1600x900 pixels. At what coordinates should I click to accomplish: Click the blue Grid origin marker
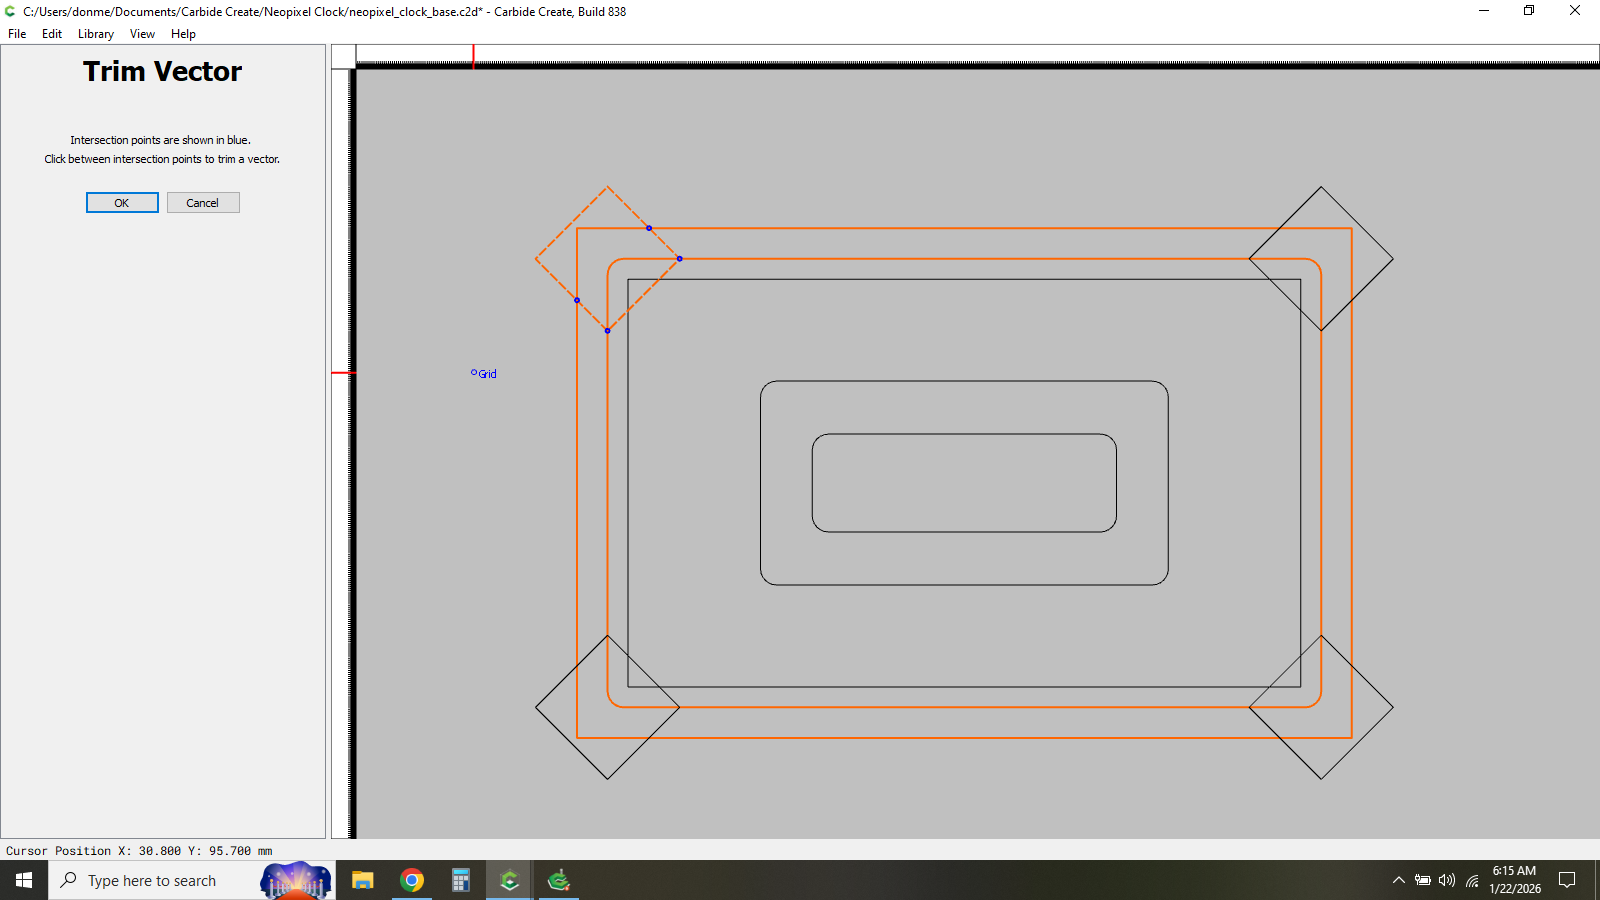[x=474, y=373]
